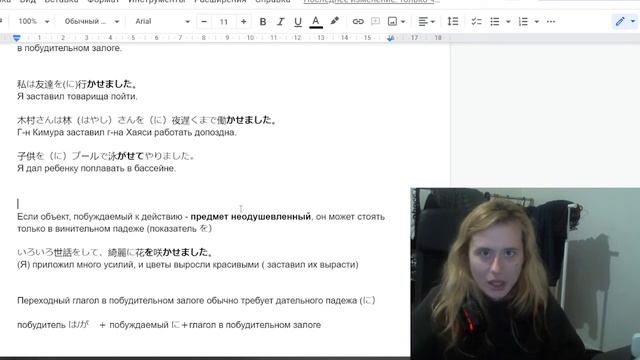Click bold text 'предмет неодушевленный'
The width and height of the screenshot is (640, 360).
pyautogui.click(x=251, y=217)
